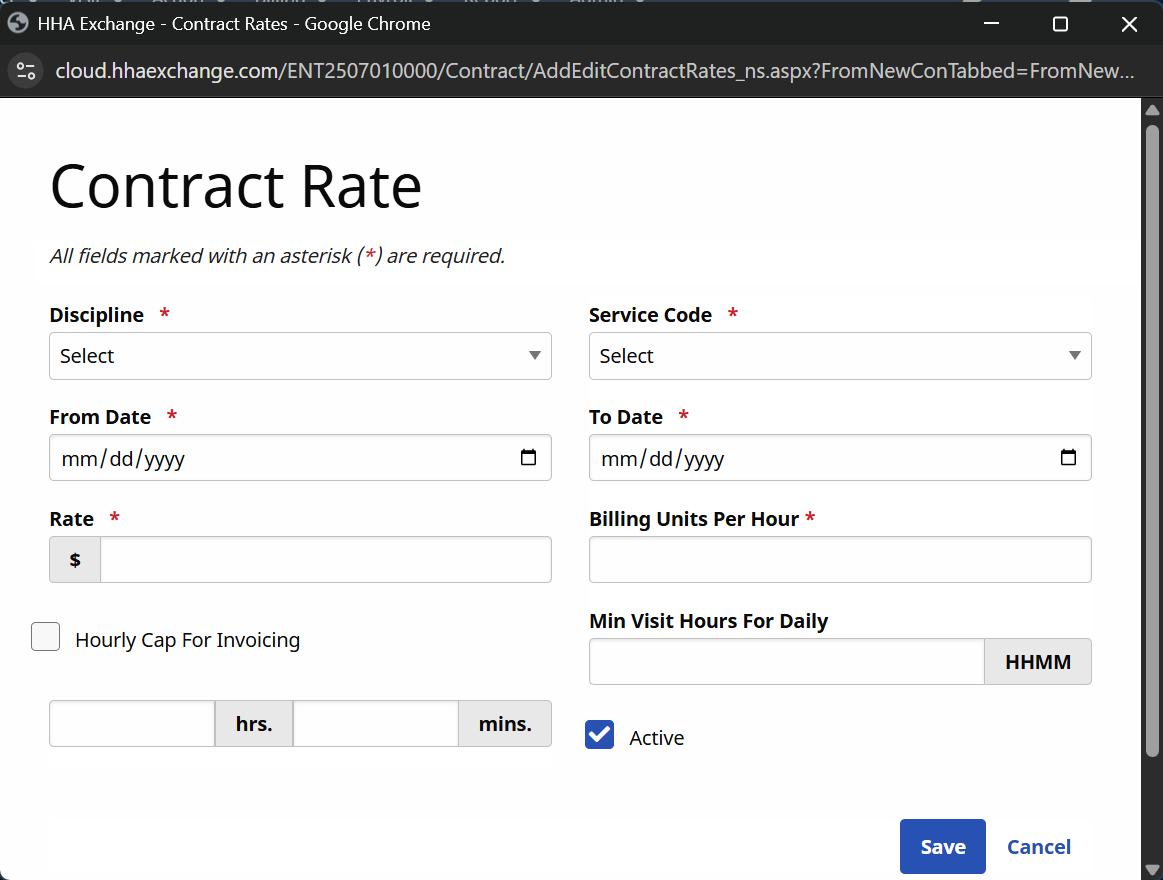Open the To Date calendar picker icon

[1068, 458]
